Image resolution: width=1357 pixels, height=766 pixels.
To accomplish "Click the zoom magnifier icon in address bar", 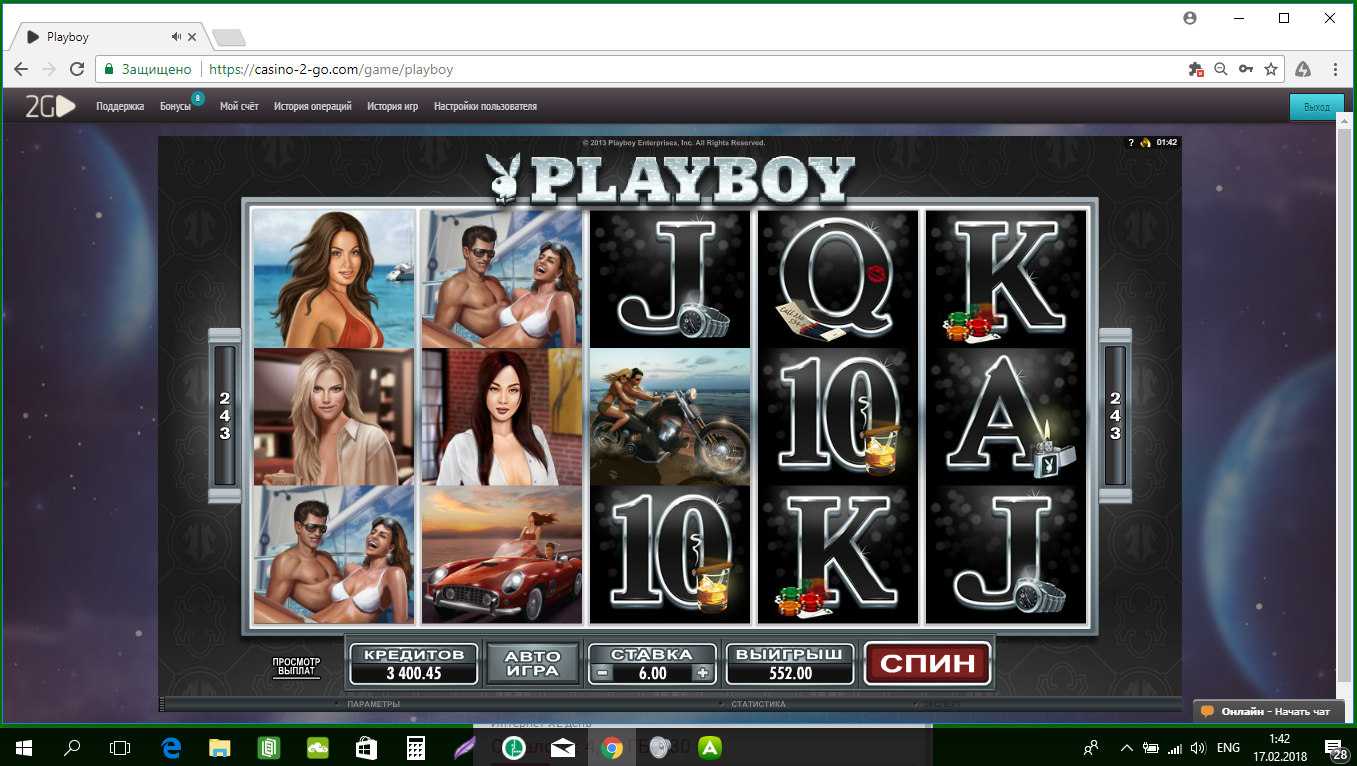I will click(1220, 69).
